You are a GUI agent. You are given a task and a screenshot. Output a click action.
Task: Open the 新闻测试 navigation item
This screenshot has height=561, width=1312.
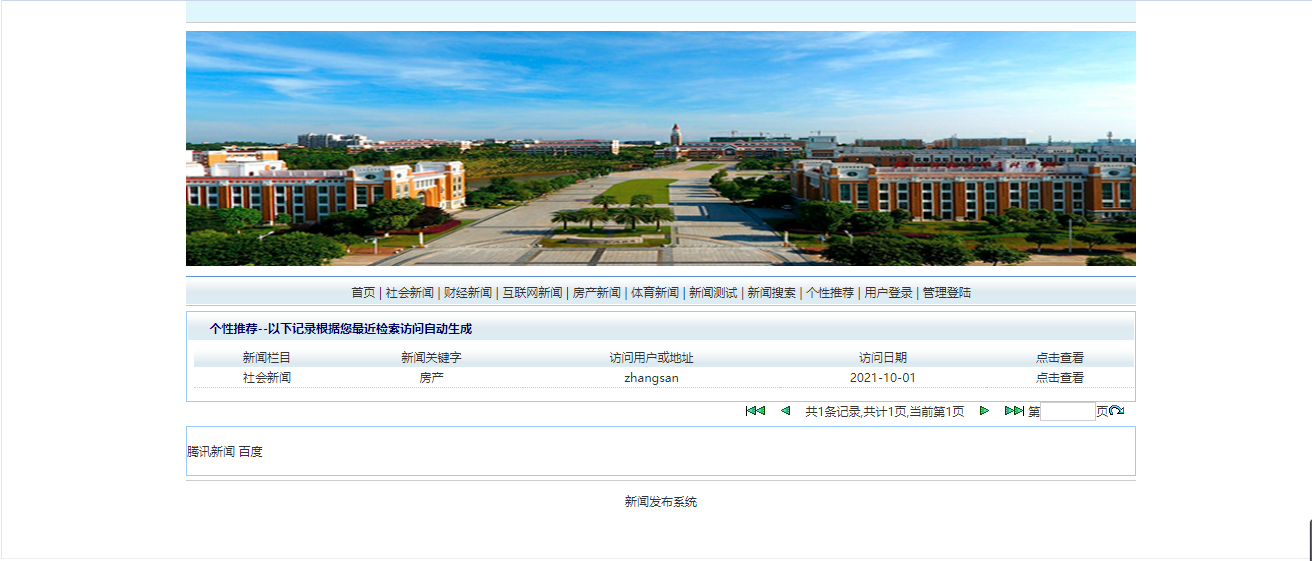(x=713, y=293)
